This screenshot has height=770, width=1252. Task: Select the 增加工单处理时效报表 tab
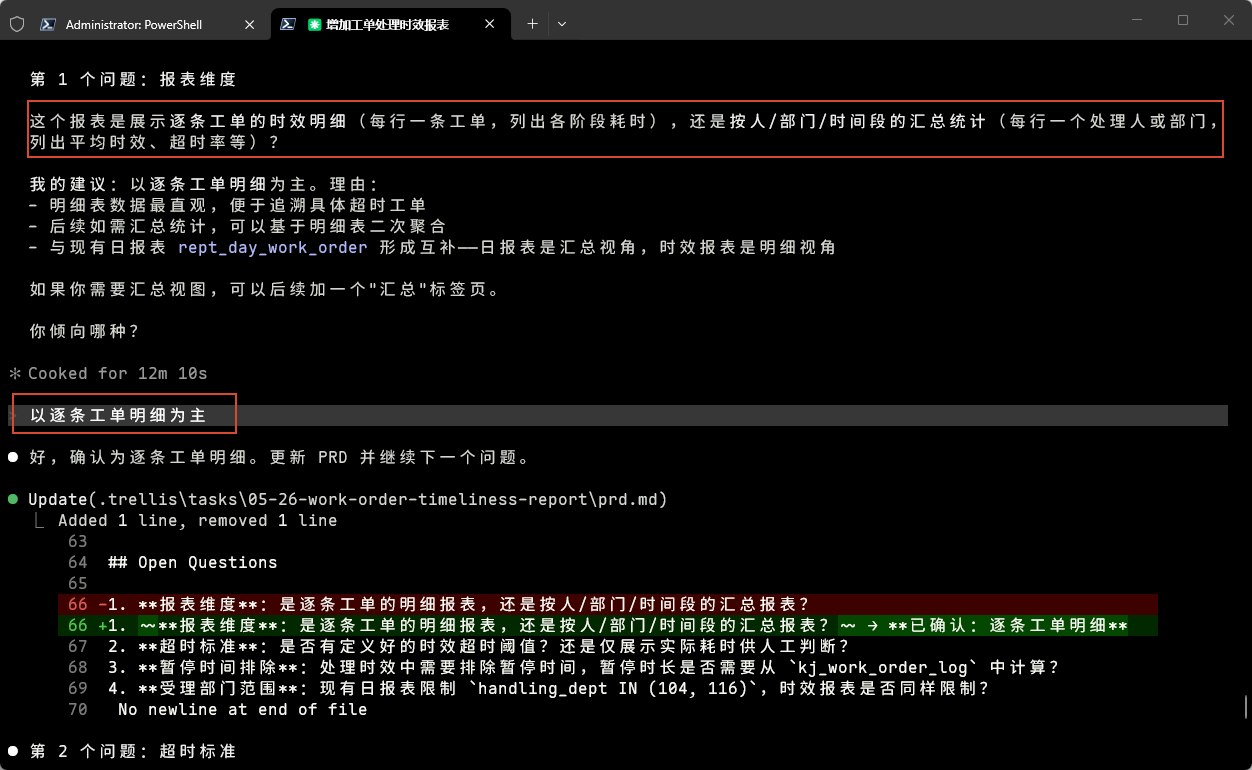(x=391, y=24)
